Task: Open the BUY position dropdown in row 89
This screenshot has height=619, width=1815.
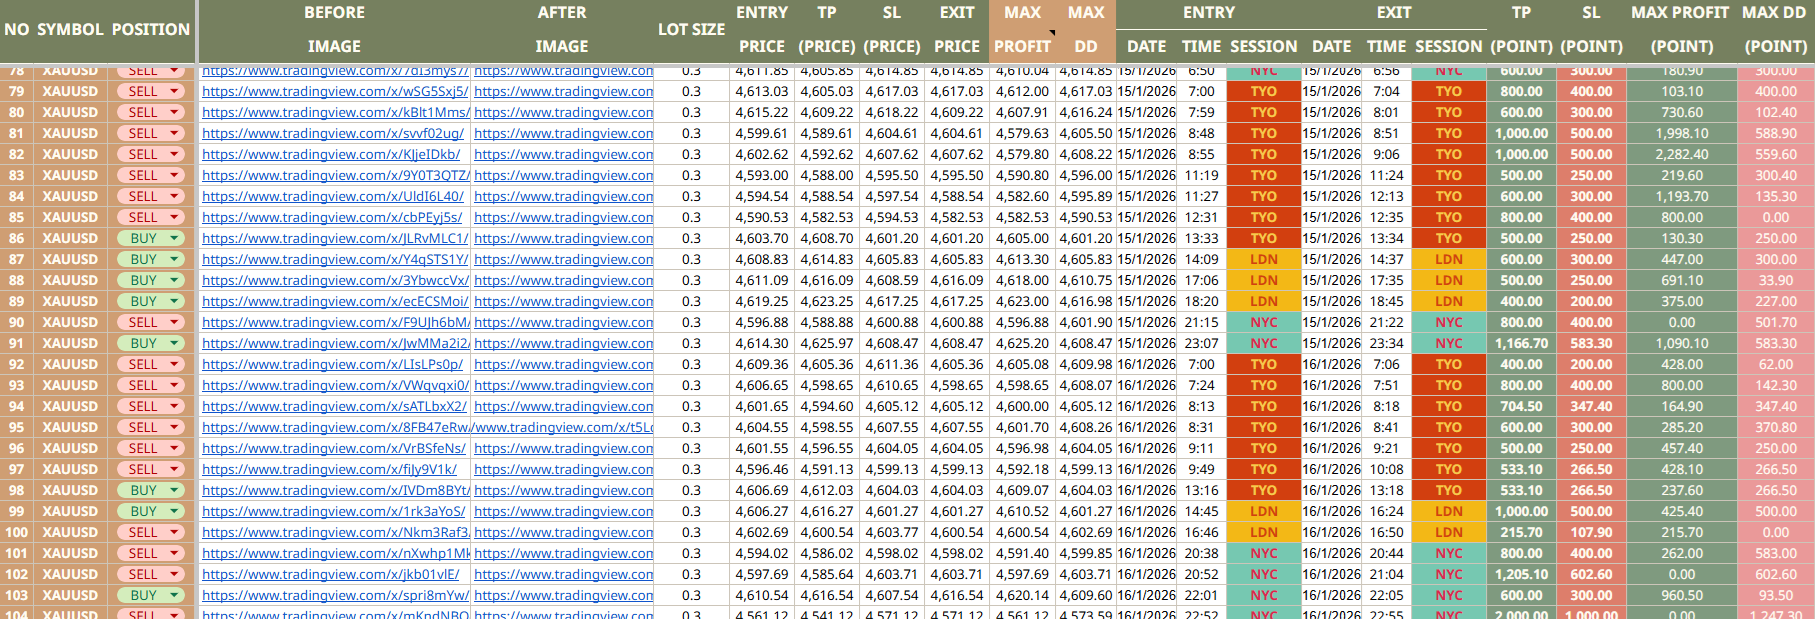Action: pos(175,301)
